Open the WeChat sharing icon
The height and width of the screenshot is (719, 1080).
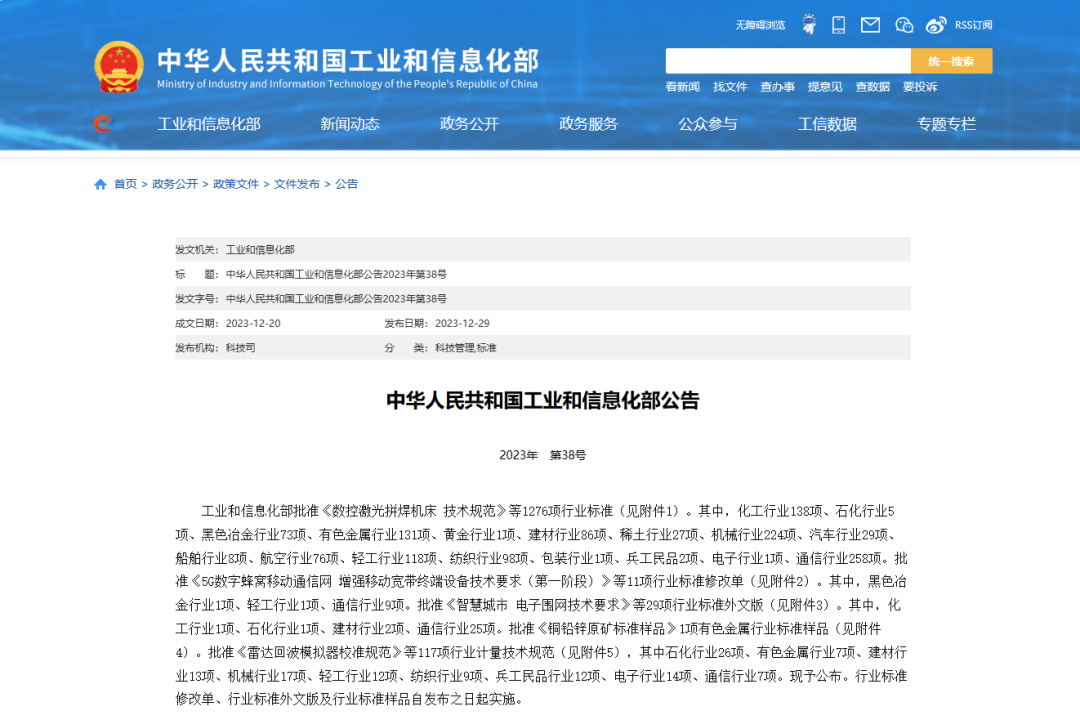pos(904,24)
